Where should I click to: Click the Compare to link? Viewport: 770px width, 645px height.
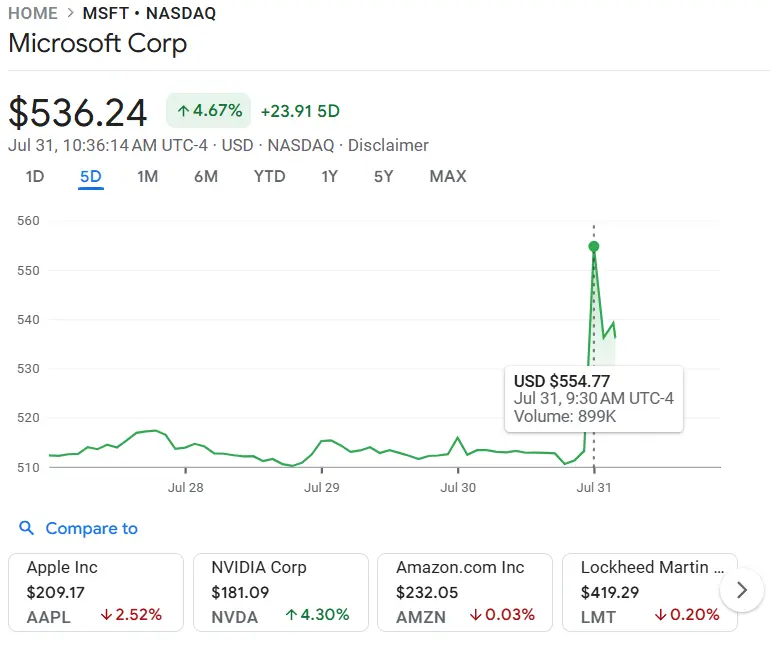(x=91, y=529)
